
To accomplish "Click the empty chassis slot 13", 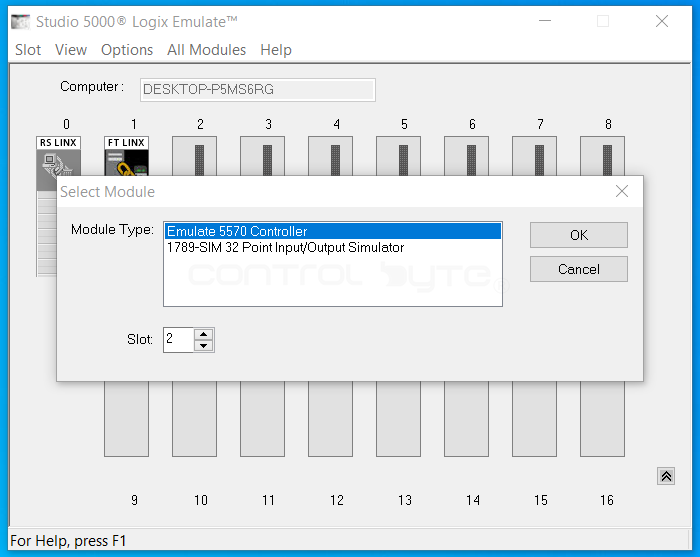I will (398, 419).
